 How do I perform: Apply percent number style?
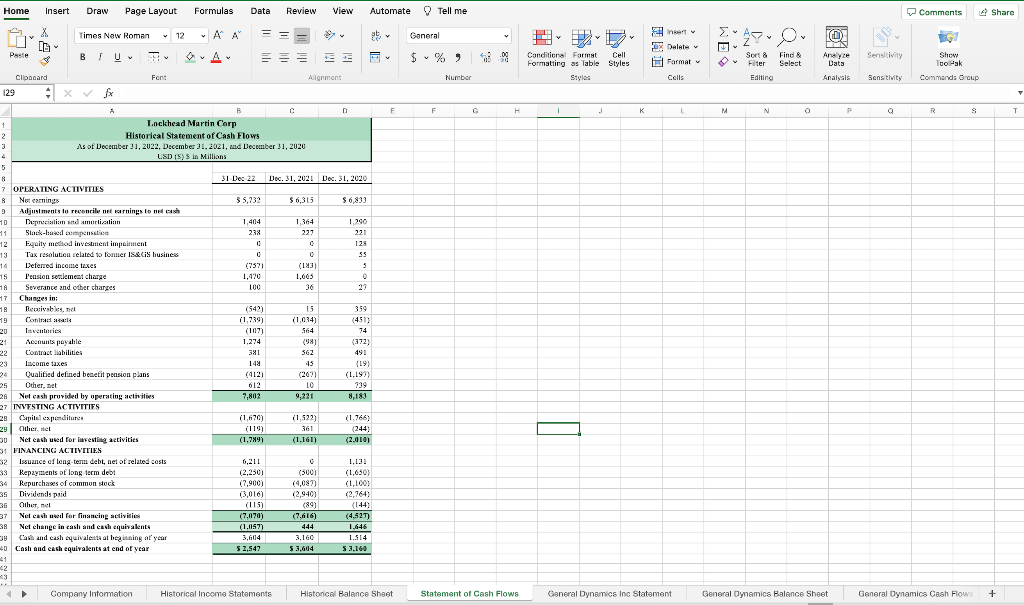439,58
